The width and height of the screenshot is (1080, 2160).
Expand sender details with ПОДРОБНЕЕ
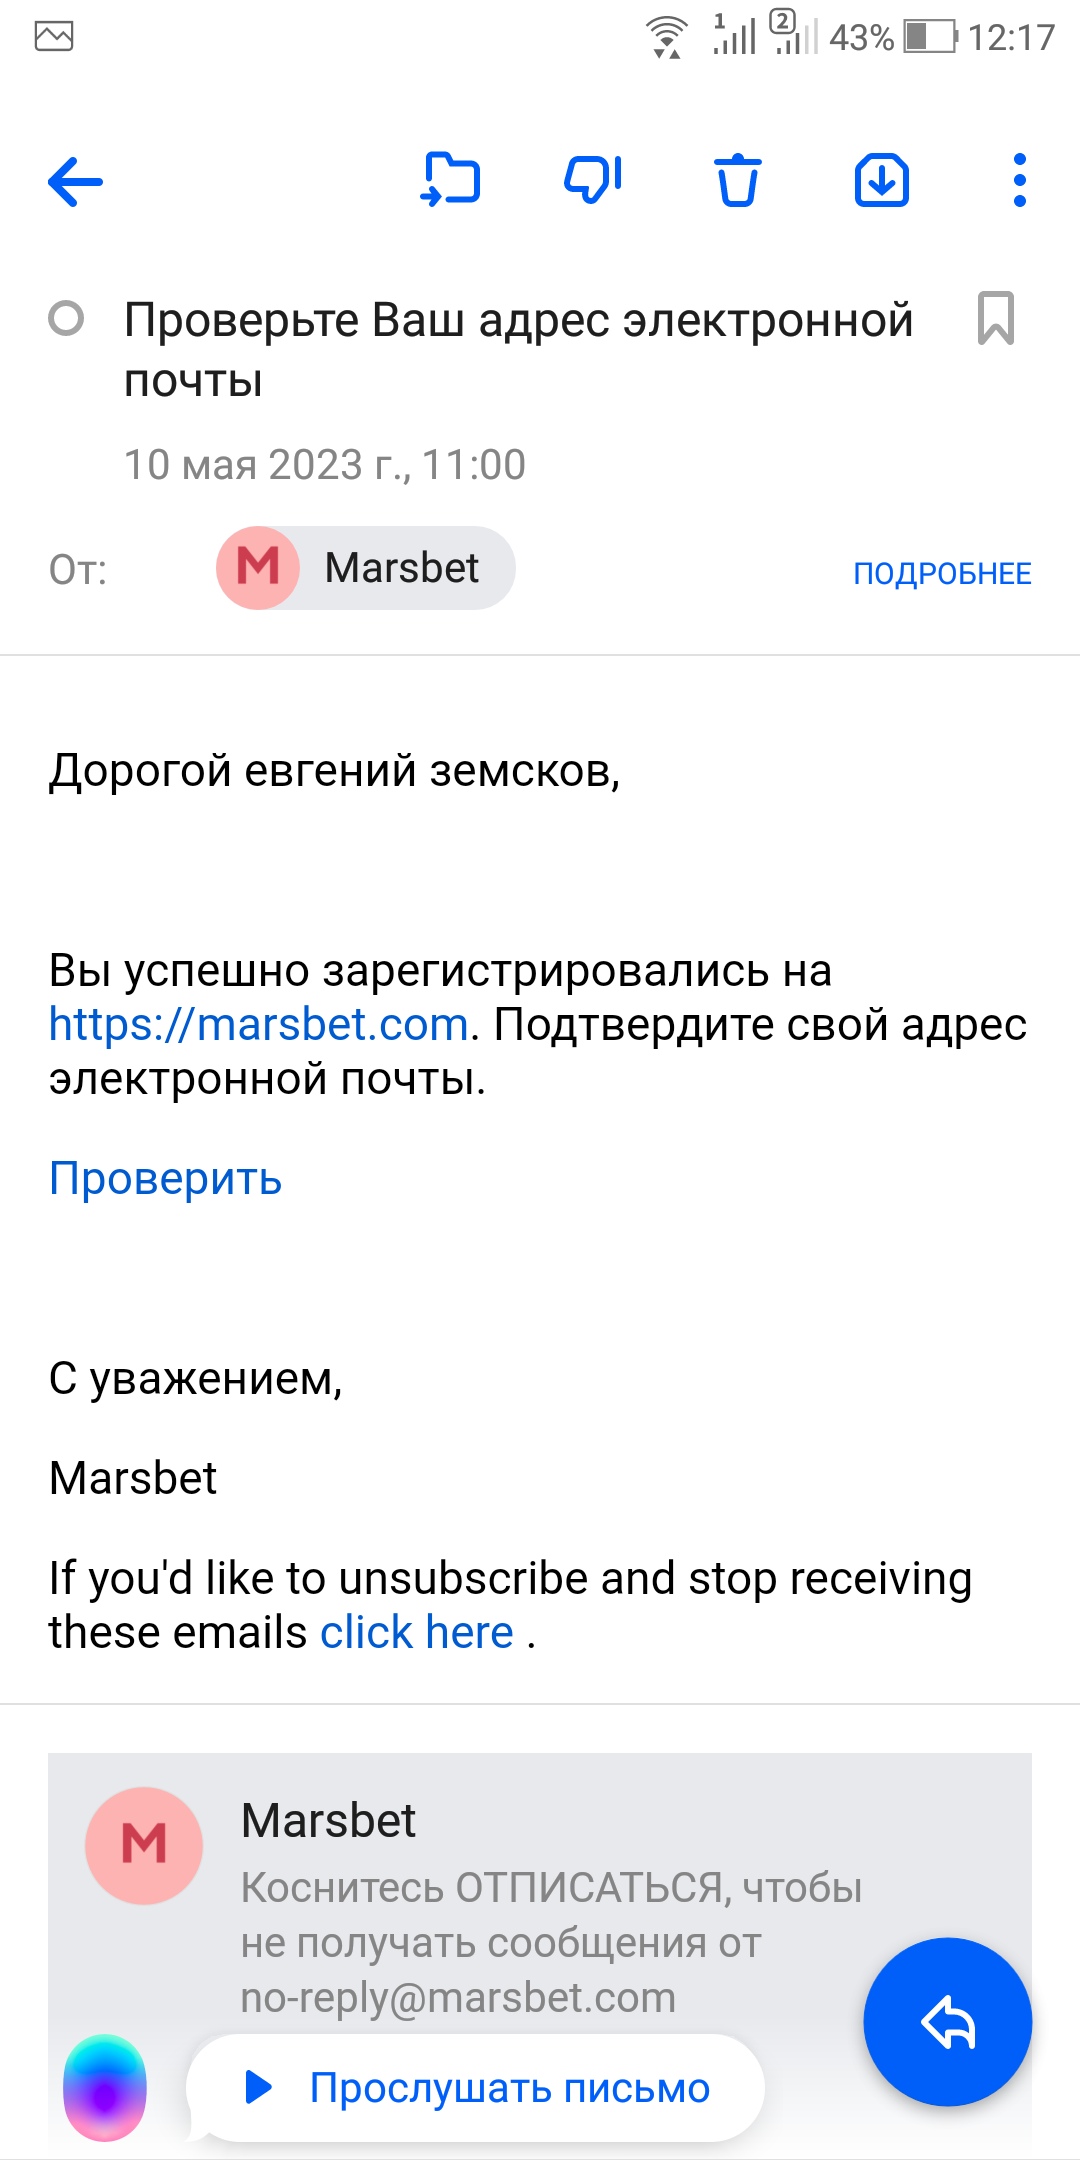point(941,573)
